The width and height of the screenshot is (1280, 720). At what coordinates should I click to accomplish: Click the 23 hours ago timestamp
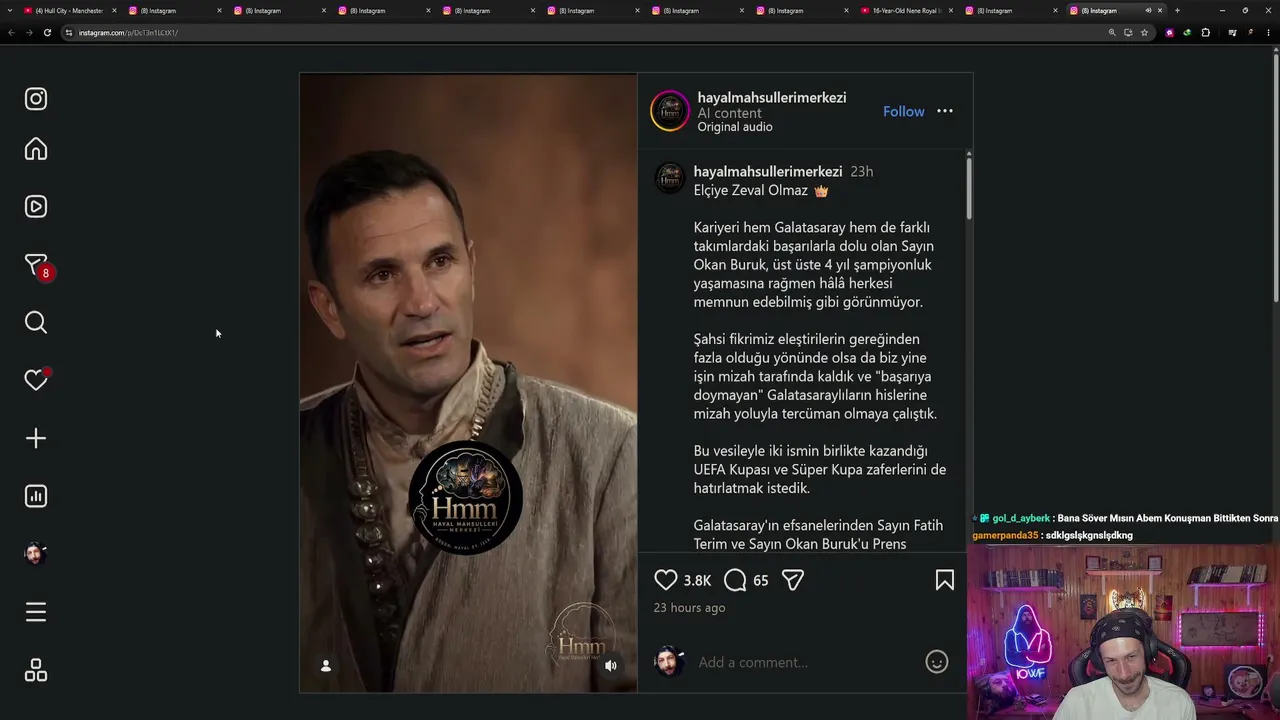tap(689, 607)
